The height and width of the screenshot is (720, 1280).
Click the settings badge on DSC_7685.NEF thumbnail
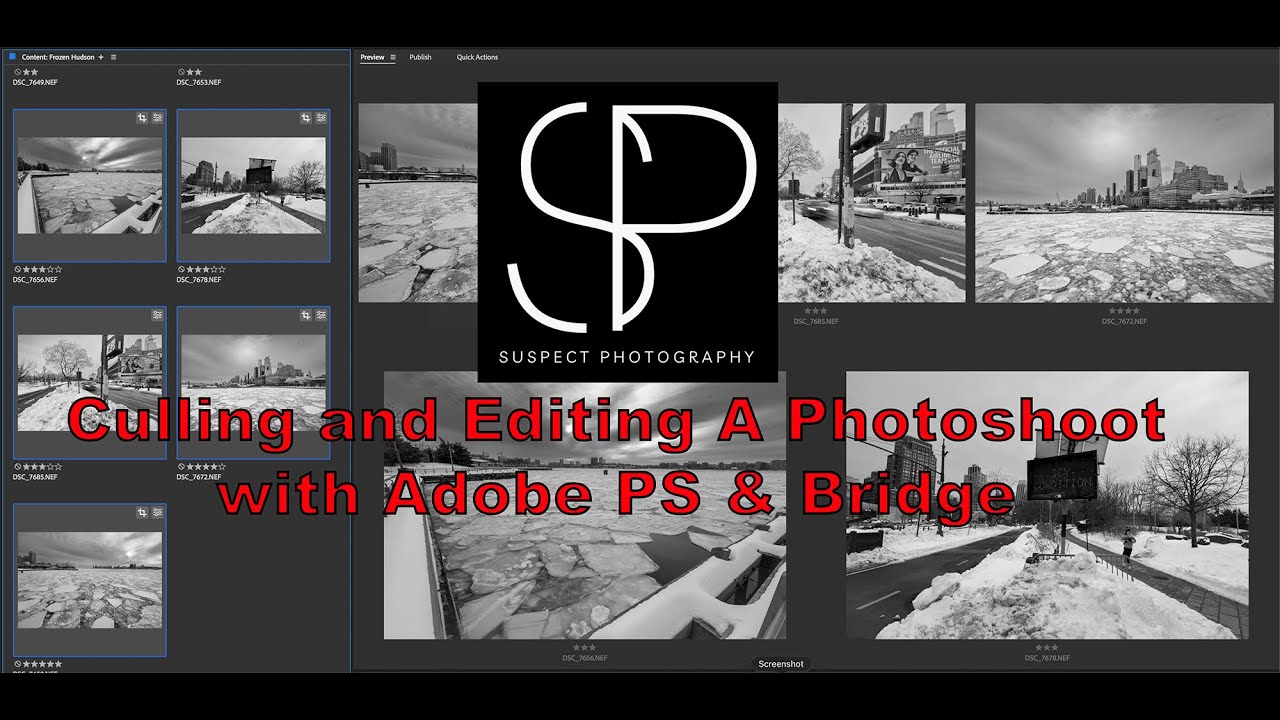point(158,315)
